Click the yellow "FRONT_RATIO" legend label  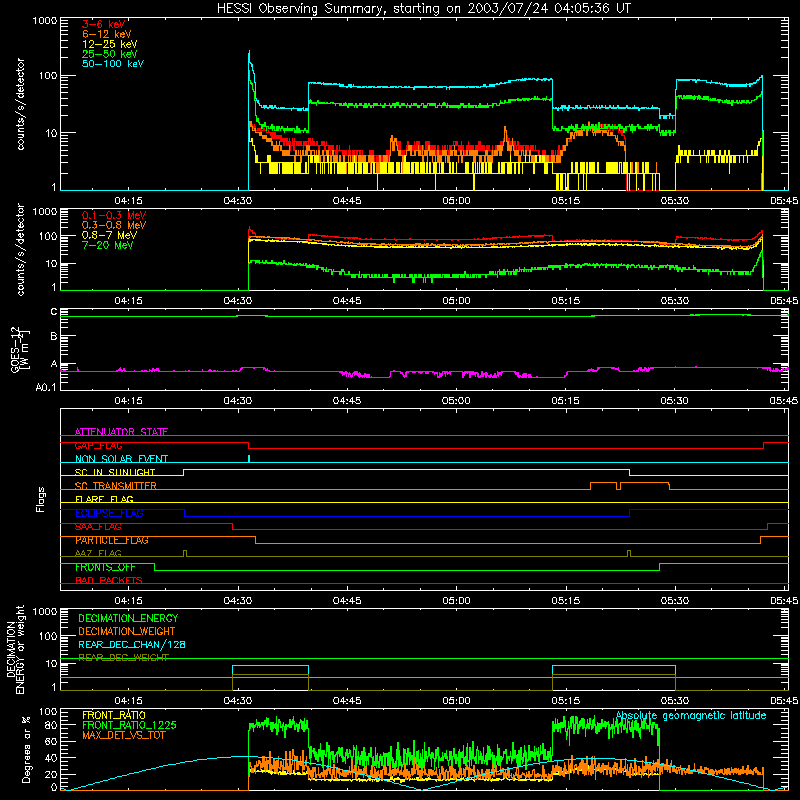[114, 715]
